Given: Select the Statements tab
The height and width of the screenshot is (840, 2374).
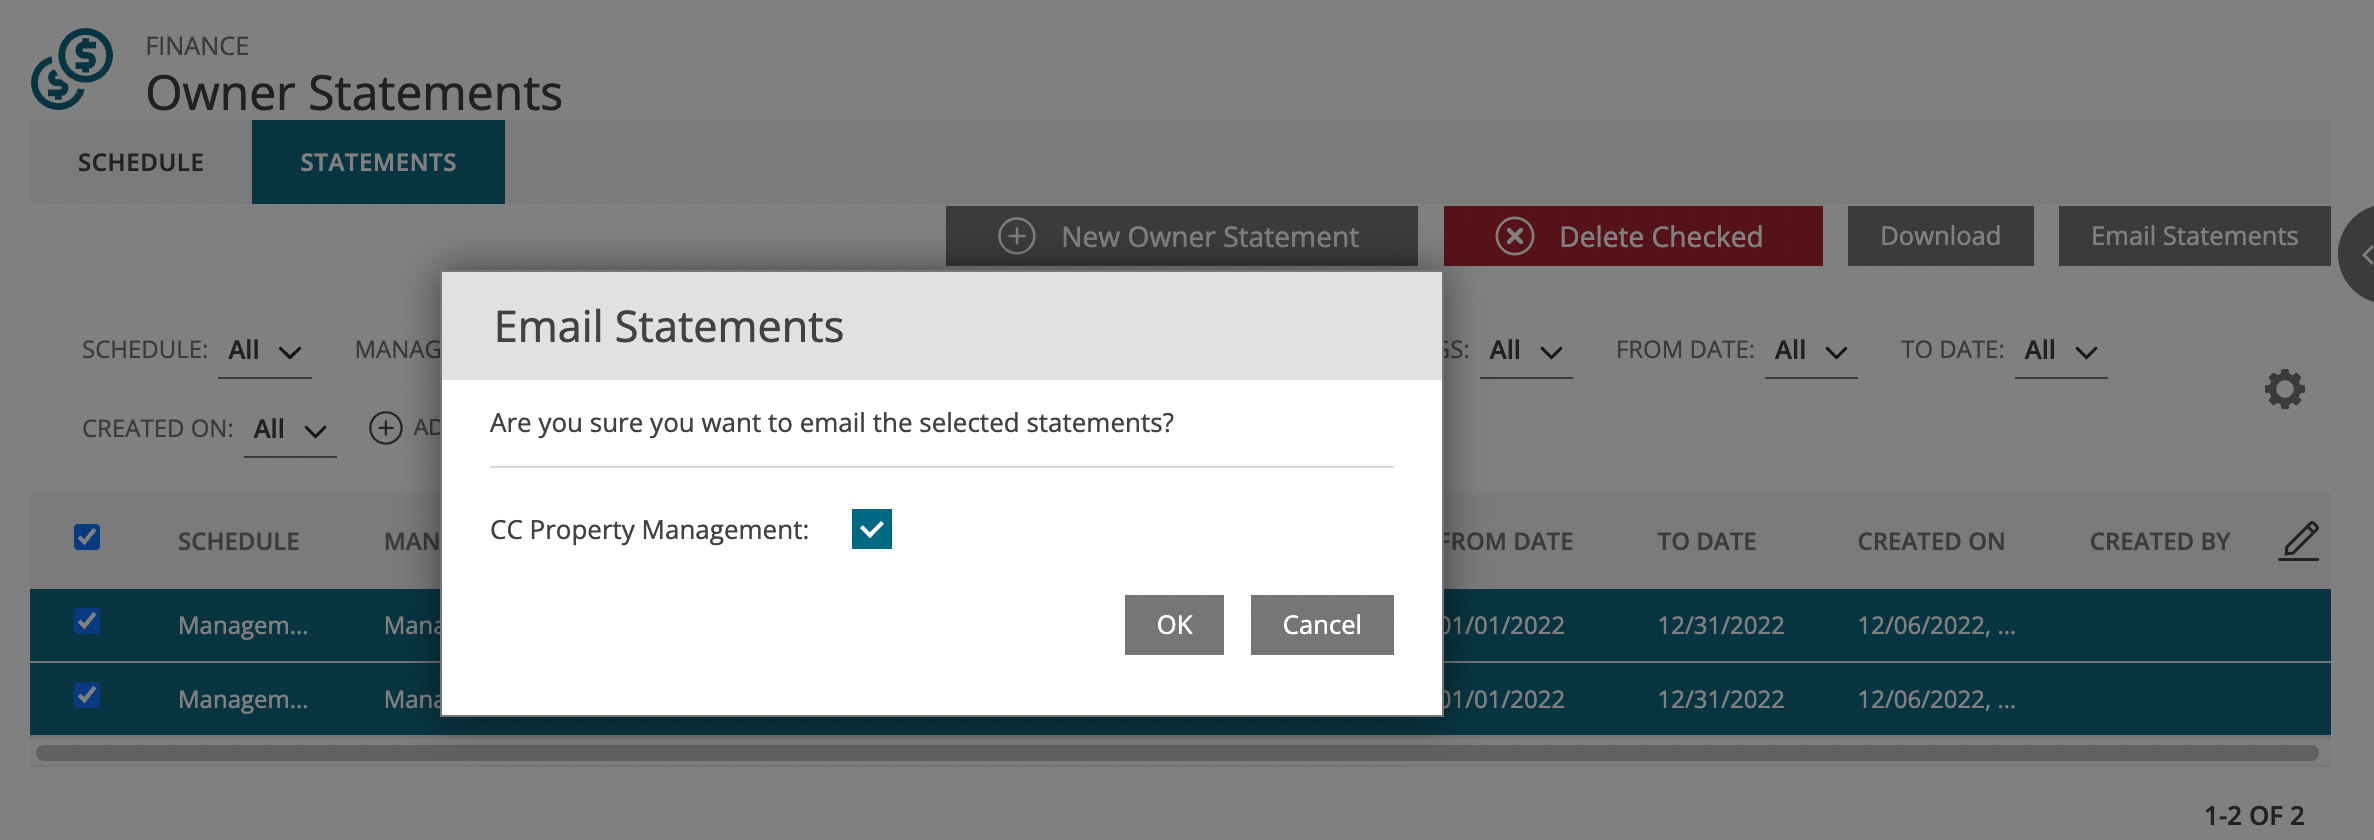Looking at the screenshot, I should click(x=378, y=162).
